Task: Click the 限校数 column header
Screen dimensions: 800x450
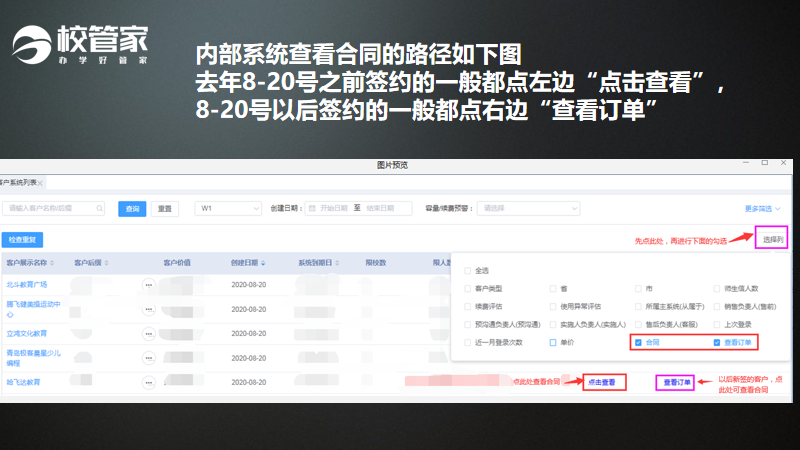Action: point(376,263)
